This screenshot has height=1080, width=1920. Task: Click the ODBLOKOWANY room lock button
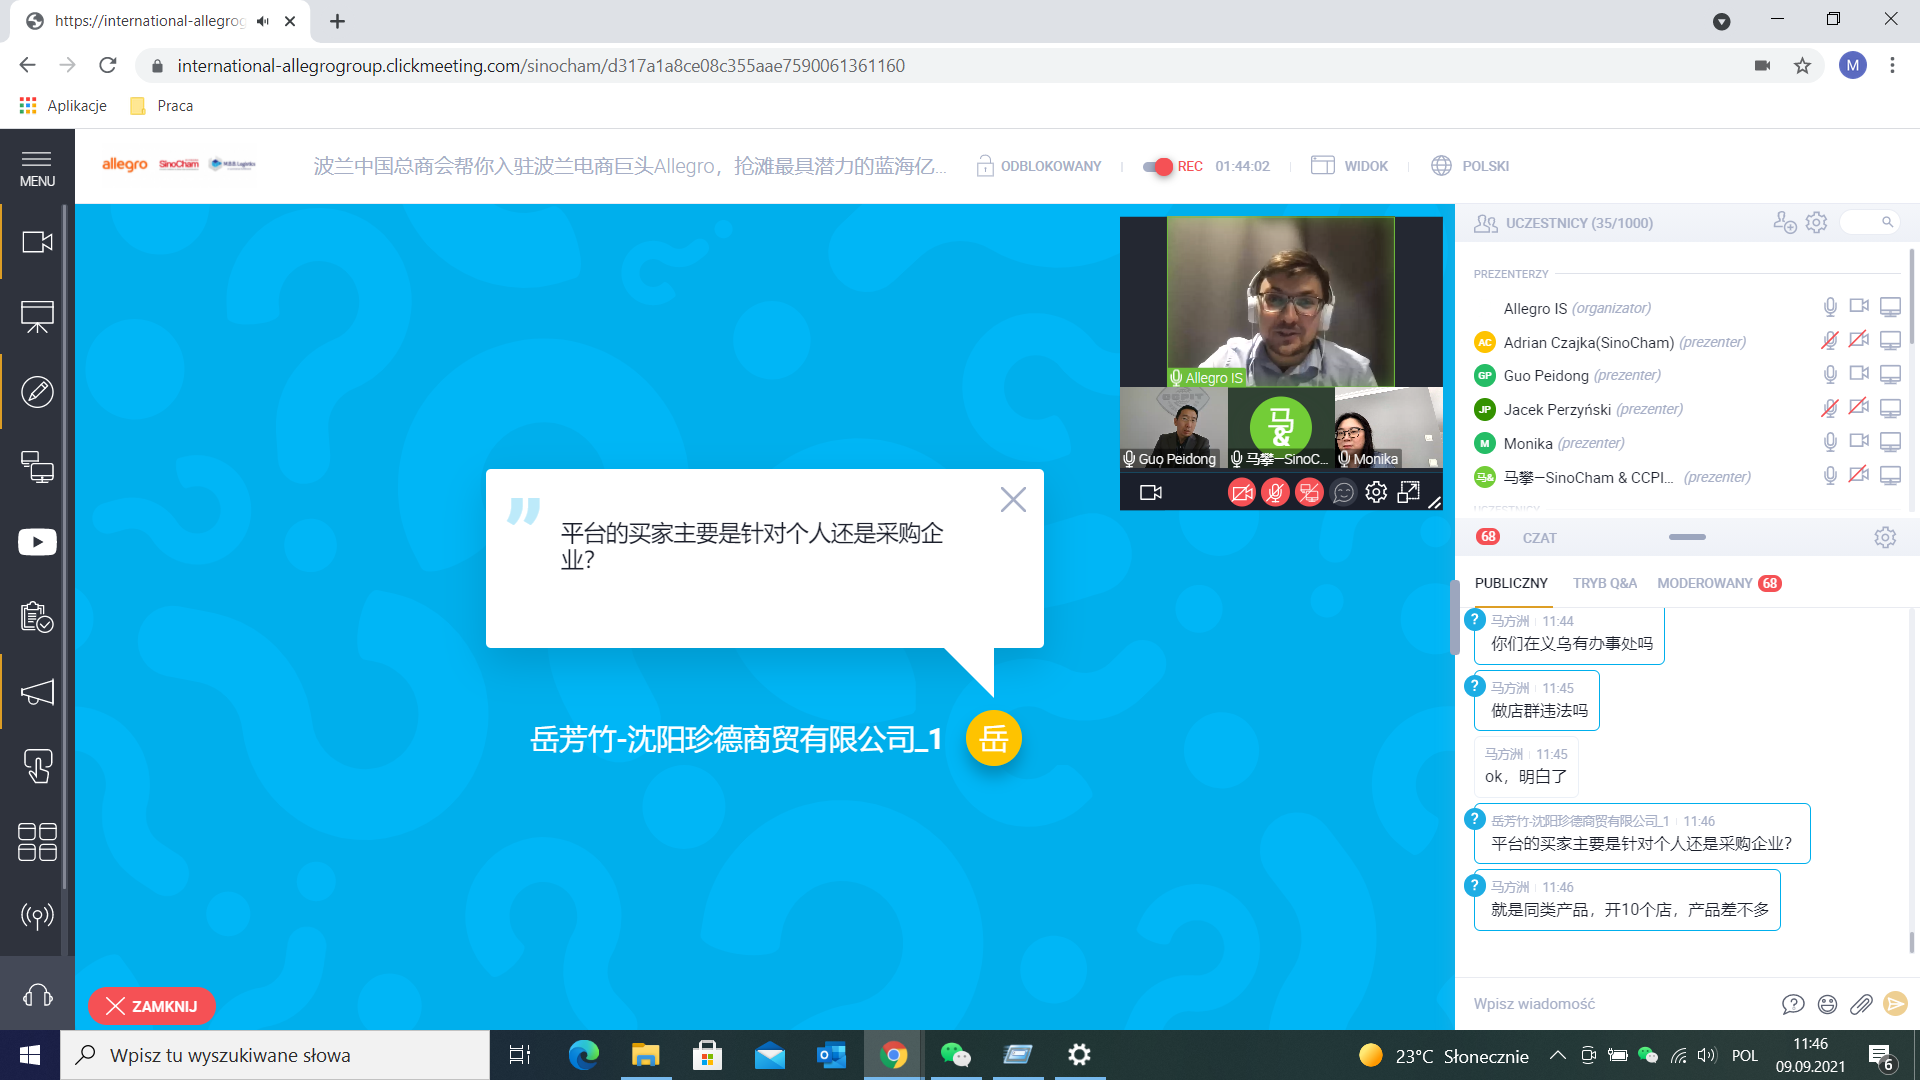pyautogui.click(x=1039, y=166)
